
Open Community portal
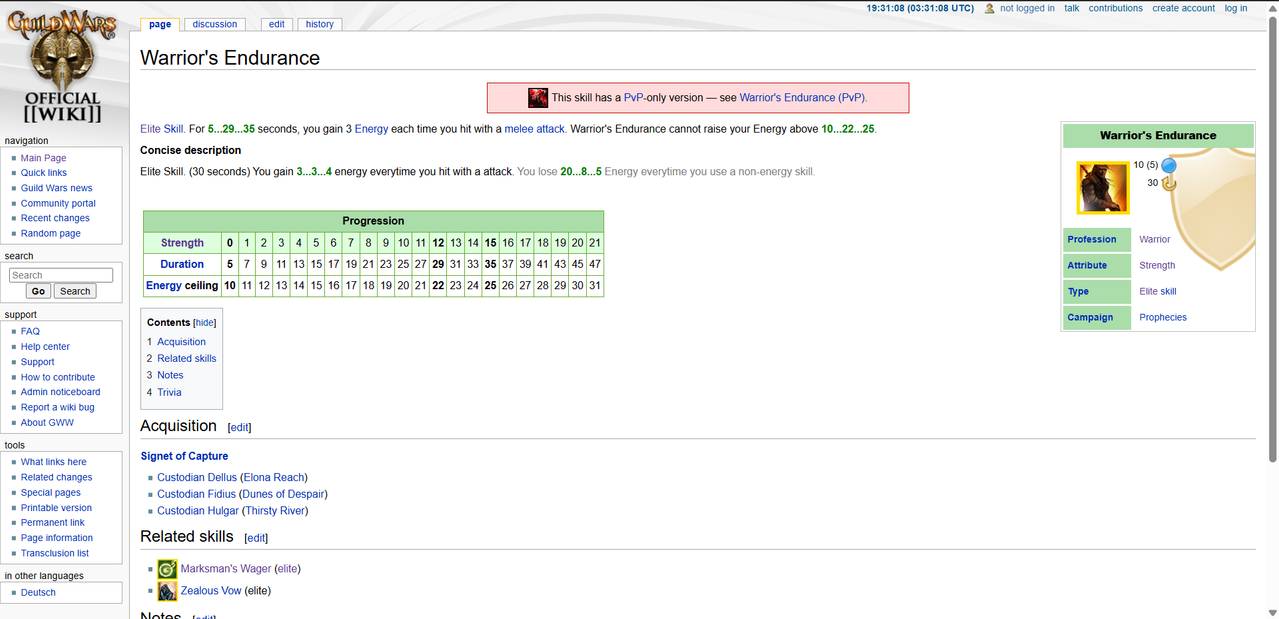(59, 203)
